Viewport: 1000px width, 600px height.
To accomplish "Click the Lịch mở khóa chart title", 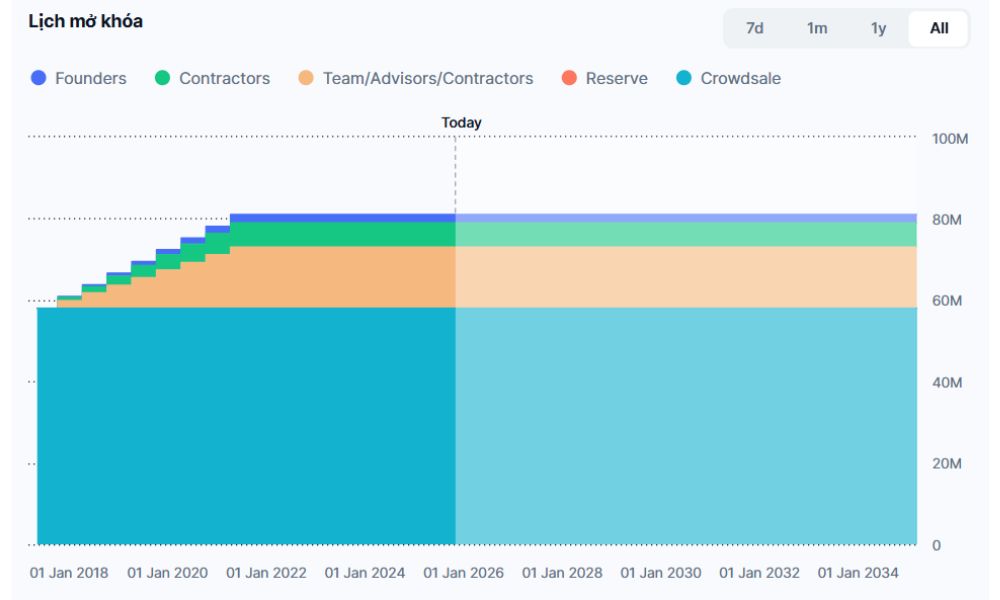I will point(85,22).
